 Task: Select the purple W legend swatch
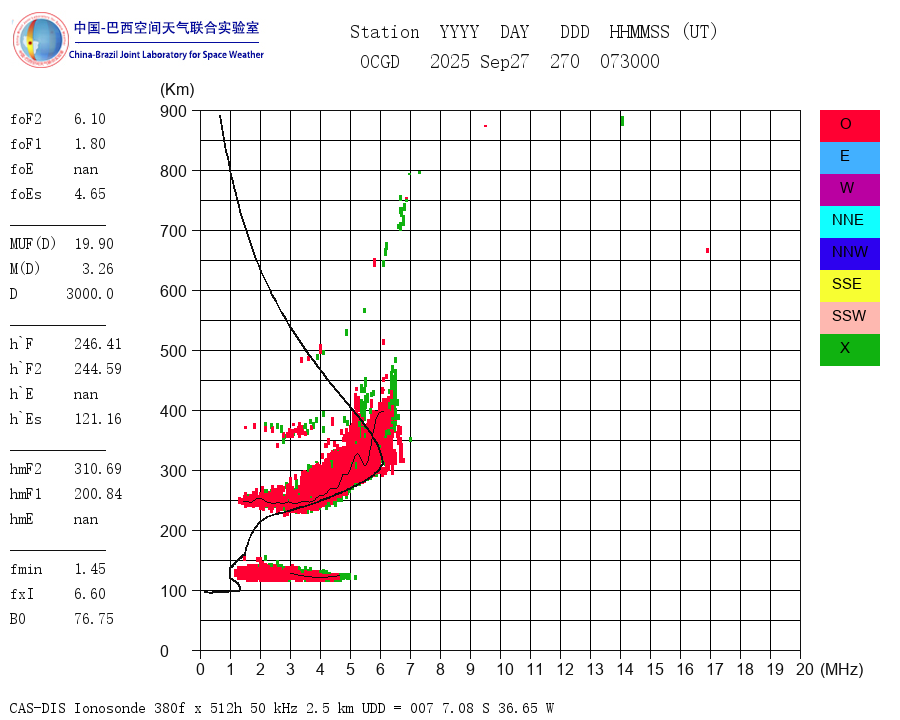(x=849, y=189)
